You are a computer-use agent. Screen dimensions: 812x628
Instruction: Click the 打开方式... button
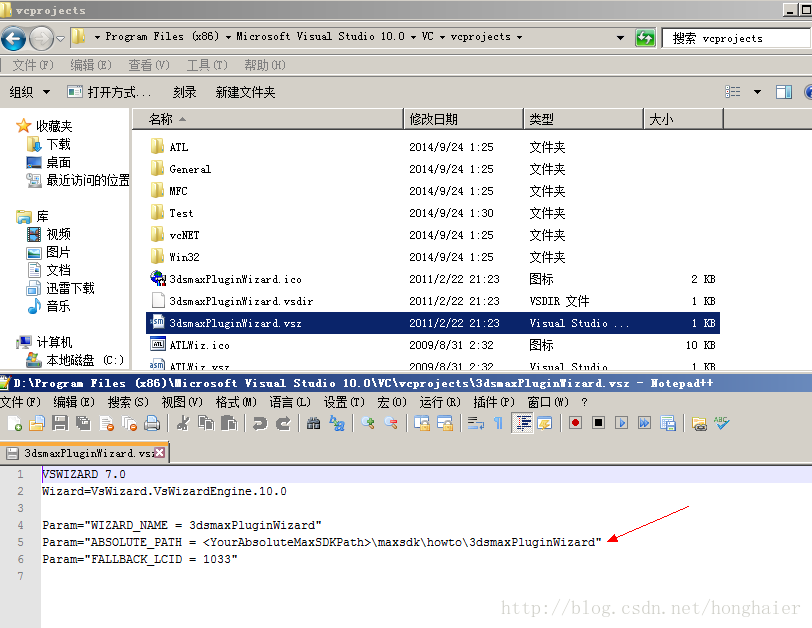(x=109, y=92)
